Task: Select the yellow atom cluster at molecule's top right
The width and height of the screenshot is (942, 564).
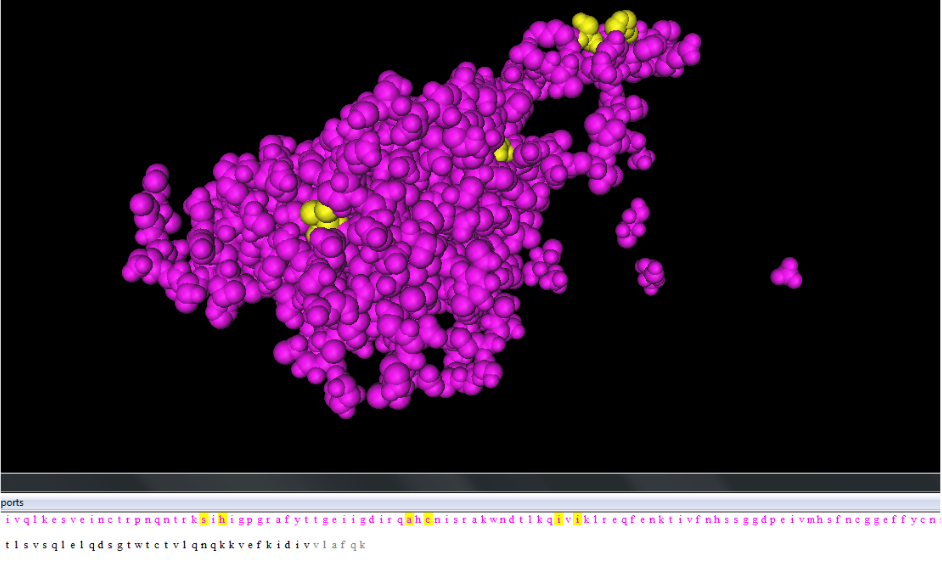Action: coord(604,29)
